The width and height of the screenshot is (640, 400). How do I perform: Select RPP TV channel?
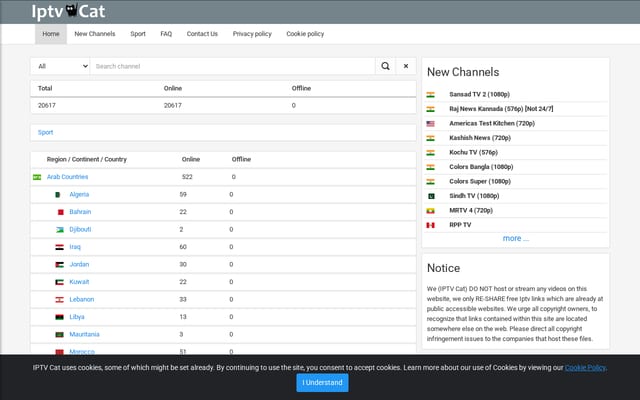click(x=460, y=225)
